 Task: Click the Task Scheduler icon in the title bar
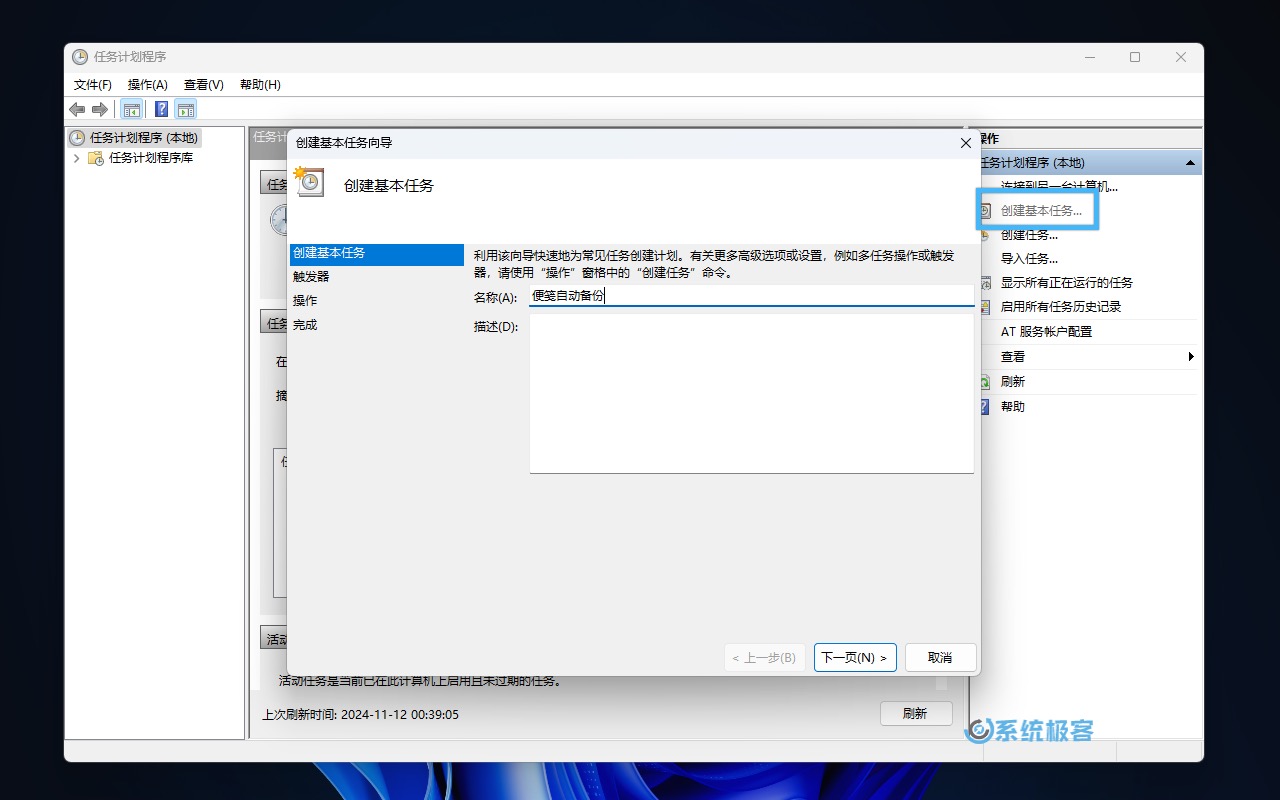(80, 57)
